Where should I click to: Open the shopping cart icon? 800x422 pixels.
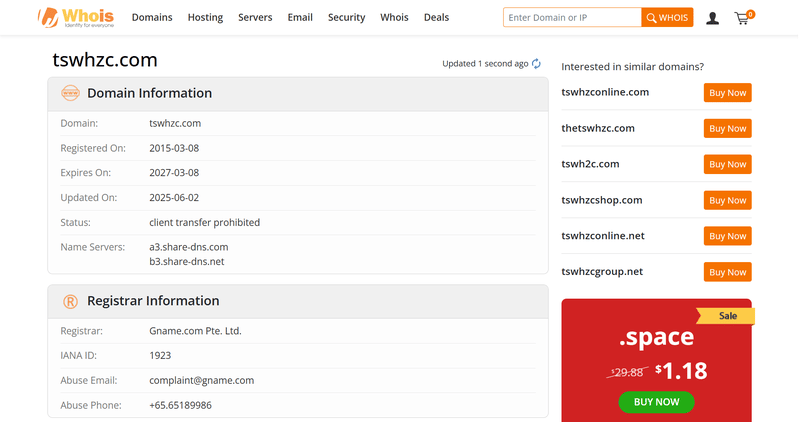click(744, 18)
